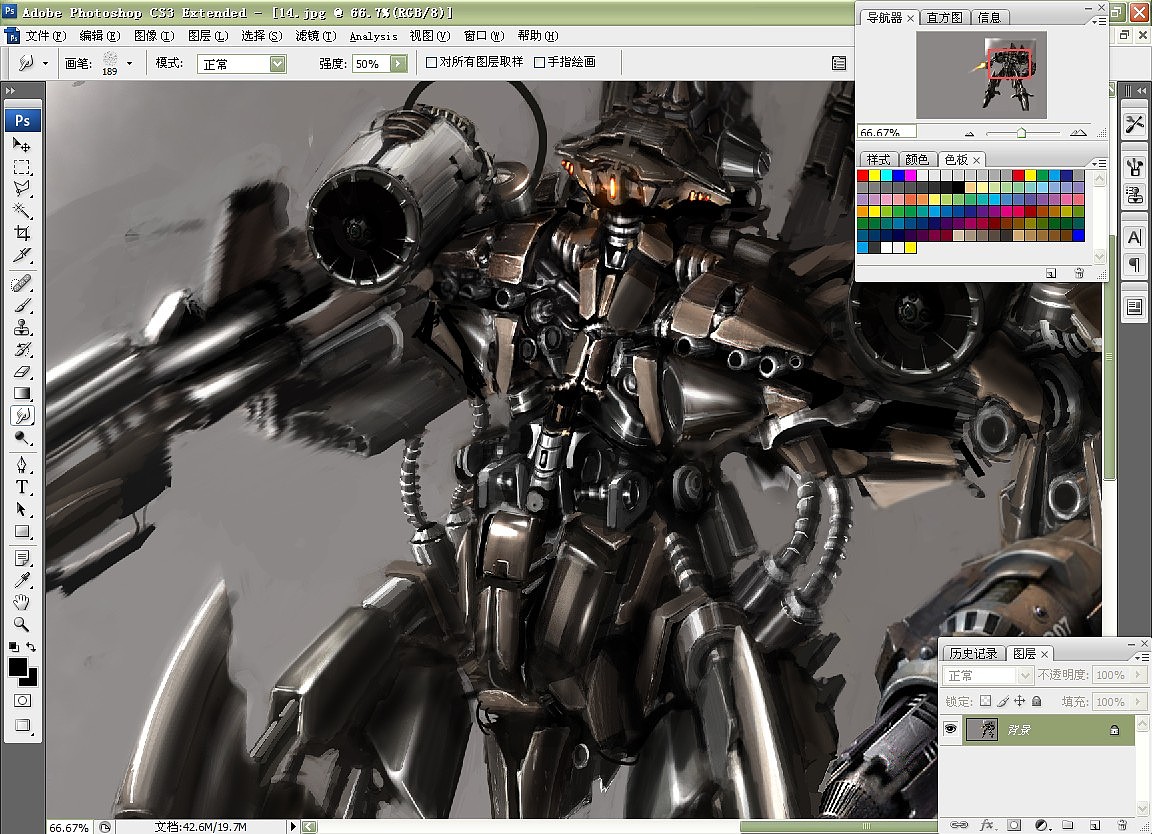Image resolution: width=1152 pixels, height=834 pixels.
Task: Select the Brush tool
Action: 21,305
